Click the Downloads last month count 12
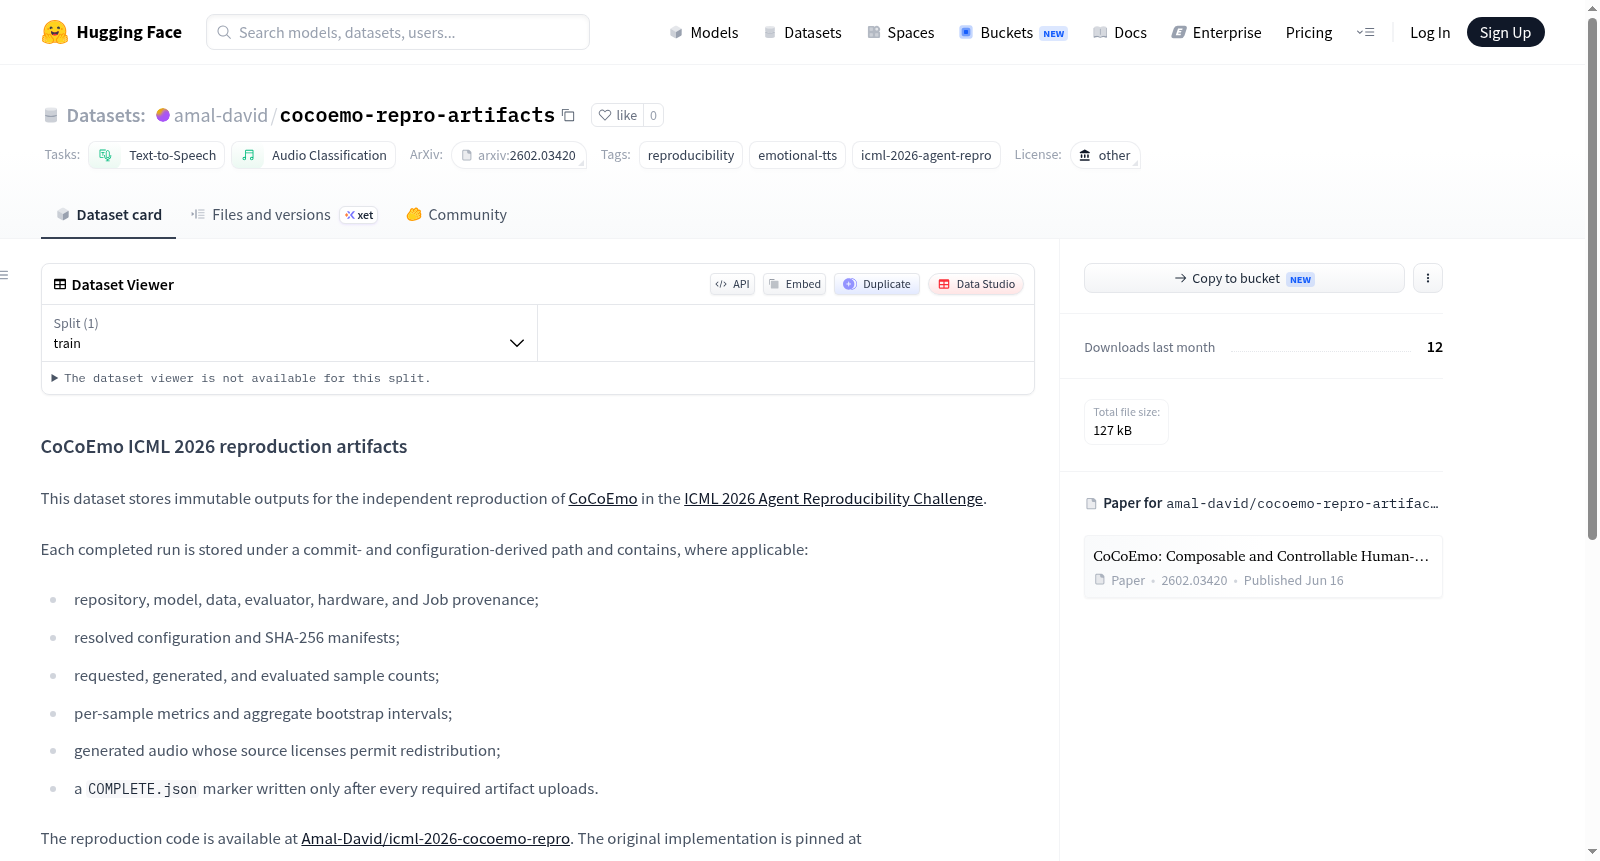Viewport: 1600px width, 861px height. (x=1435, y=347)
